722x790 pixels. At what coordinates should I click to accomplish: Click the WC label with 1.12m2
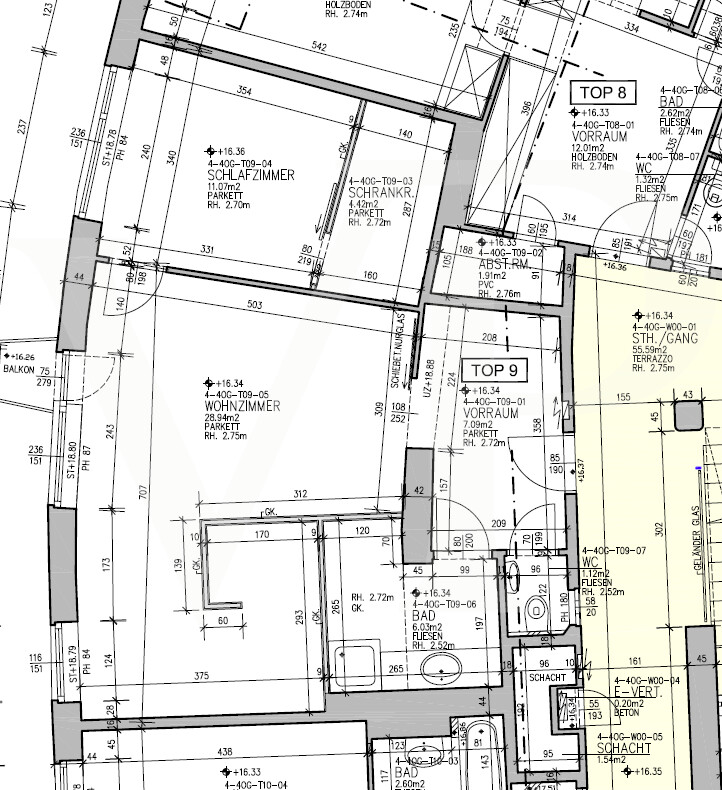click(x=589, y=562)
